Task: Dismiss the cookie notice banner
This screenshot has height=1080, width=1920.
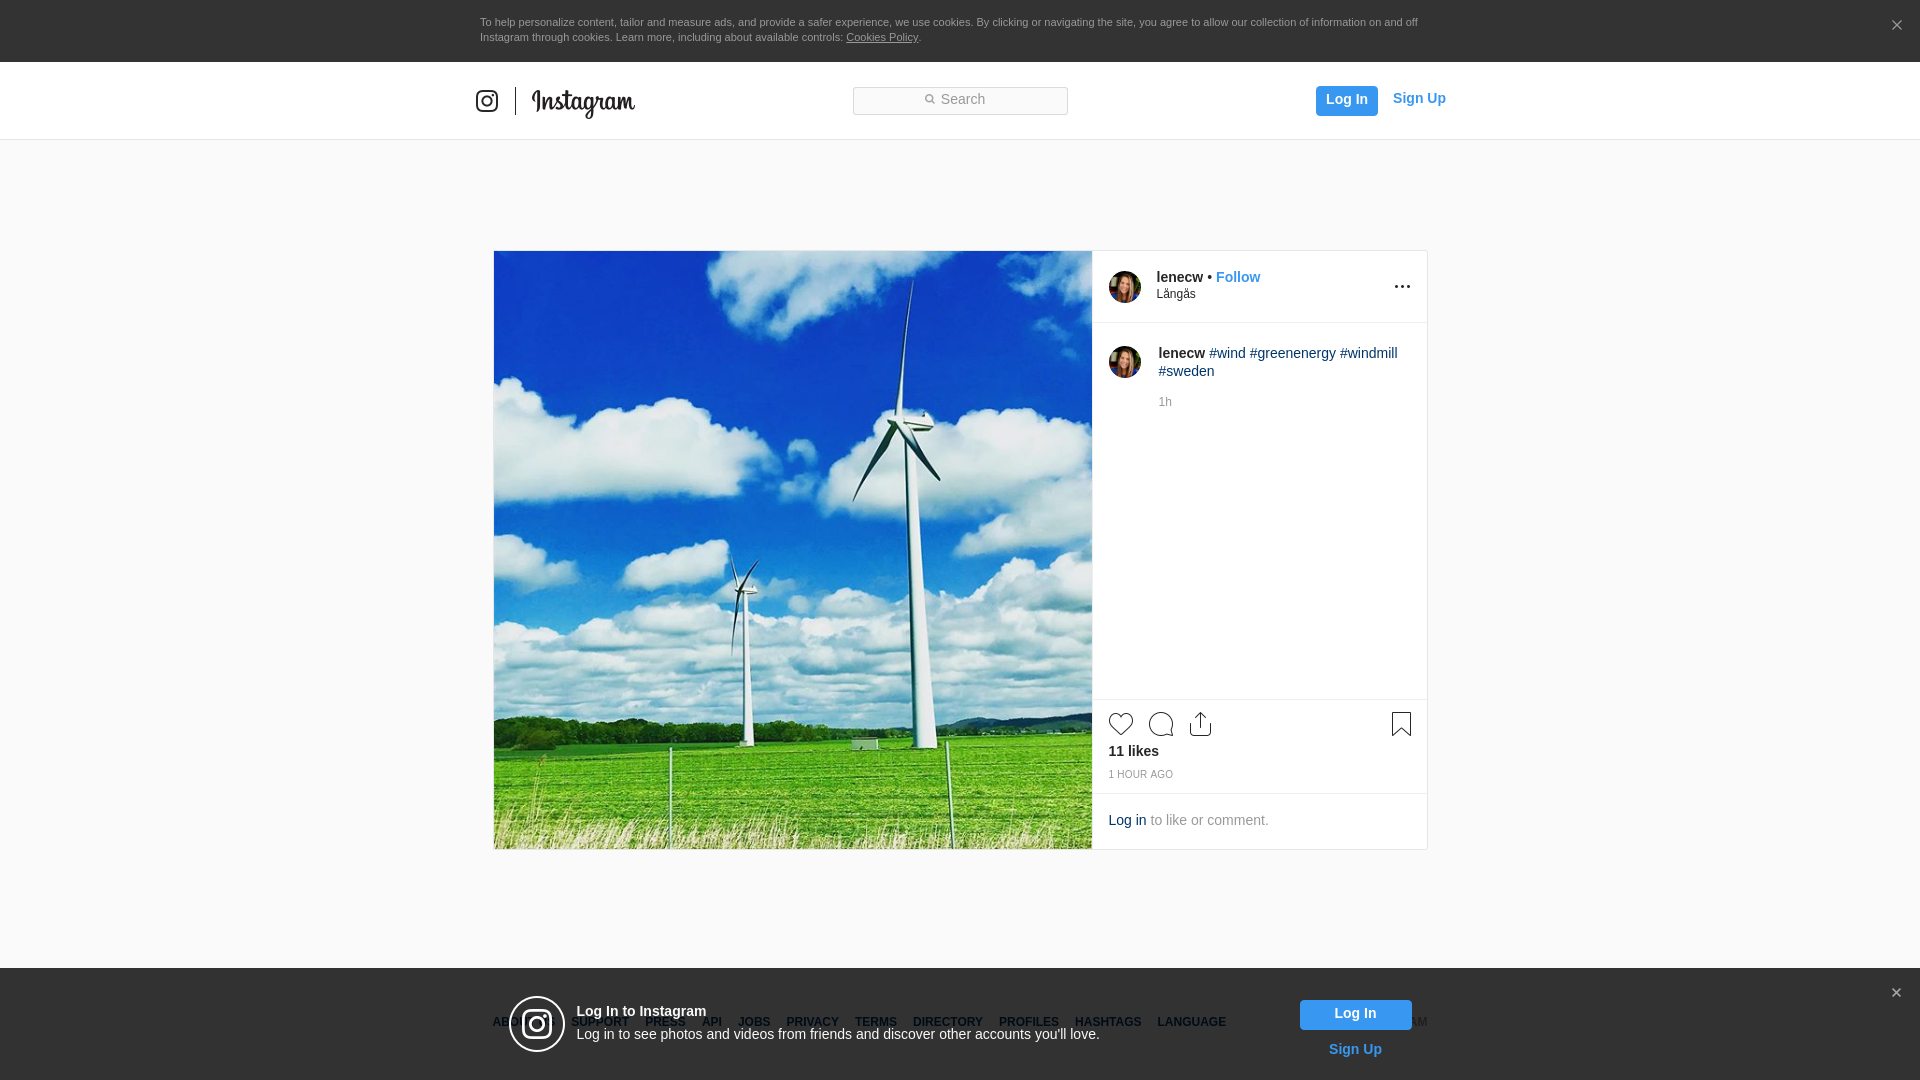Action: point(1896,26)
